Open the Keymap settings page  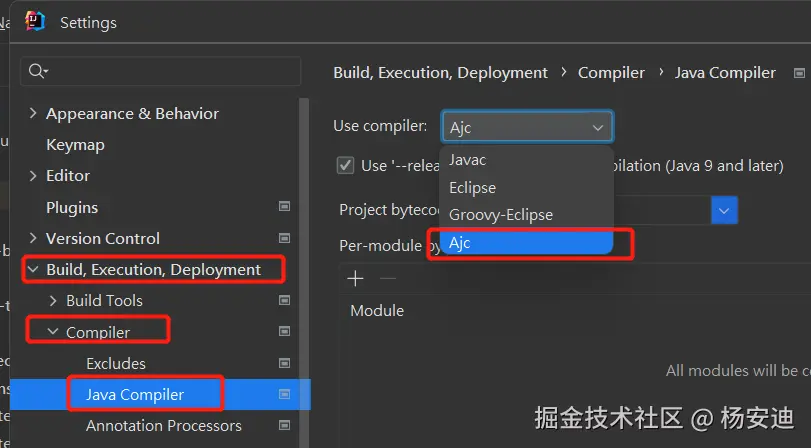coord(75,145)
